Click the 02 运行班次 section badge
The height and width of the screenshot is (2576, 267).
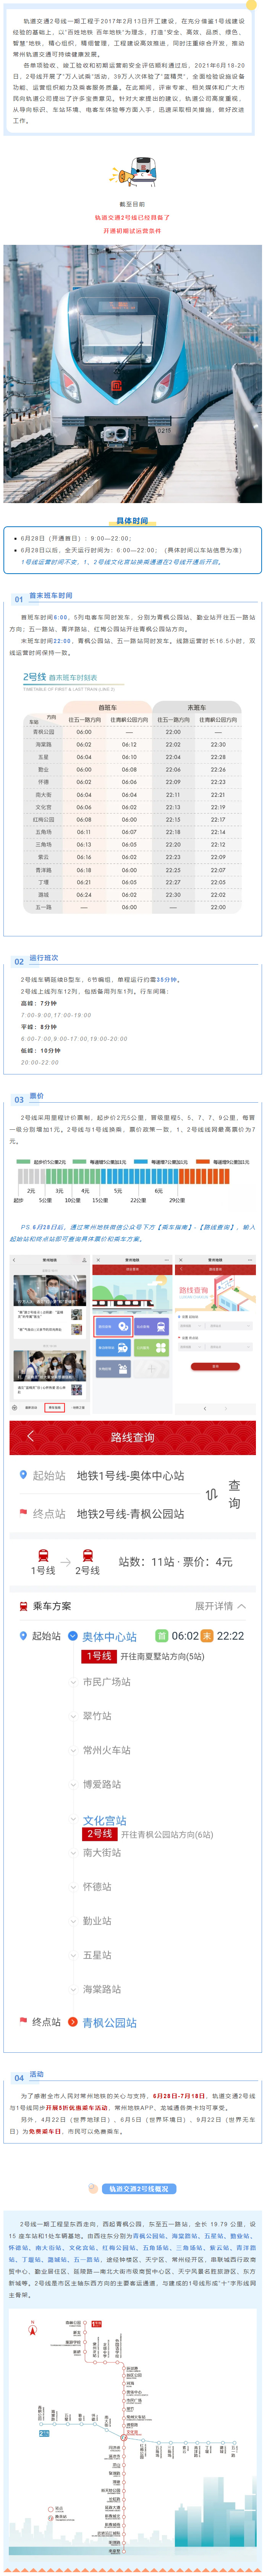point(19,961)
